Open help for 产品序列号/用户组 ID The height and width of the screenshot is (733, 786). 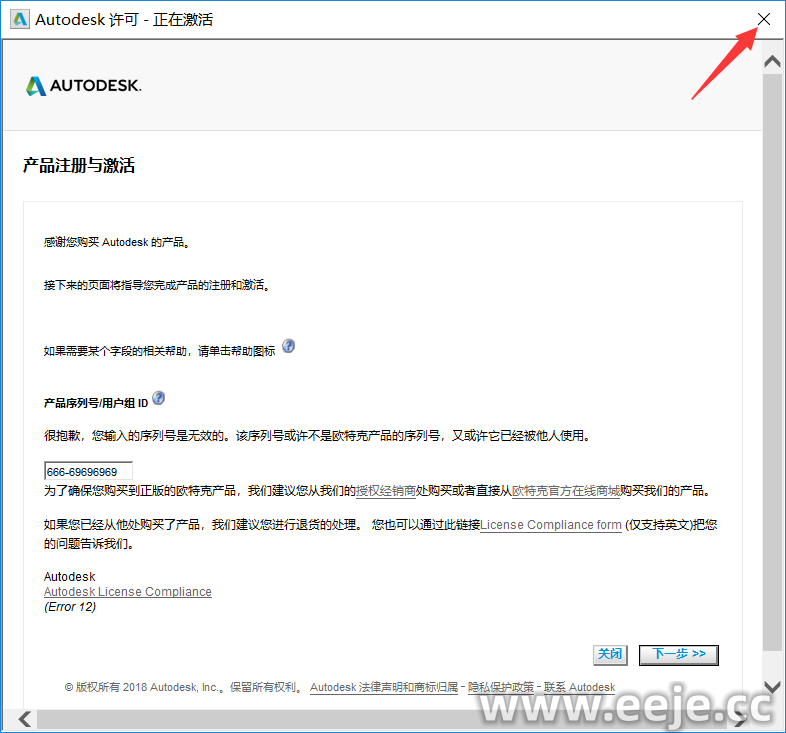pos(158,398)
